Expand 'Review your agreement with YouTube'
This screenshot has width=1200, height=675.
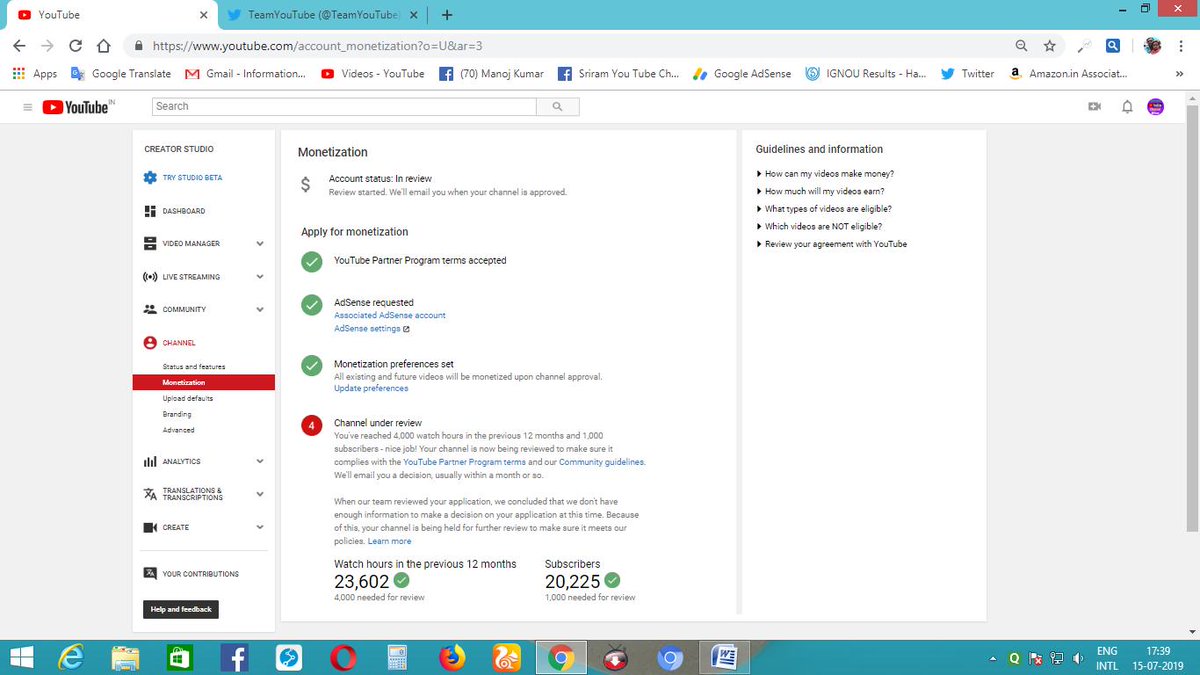(x=831, y=244)
